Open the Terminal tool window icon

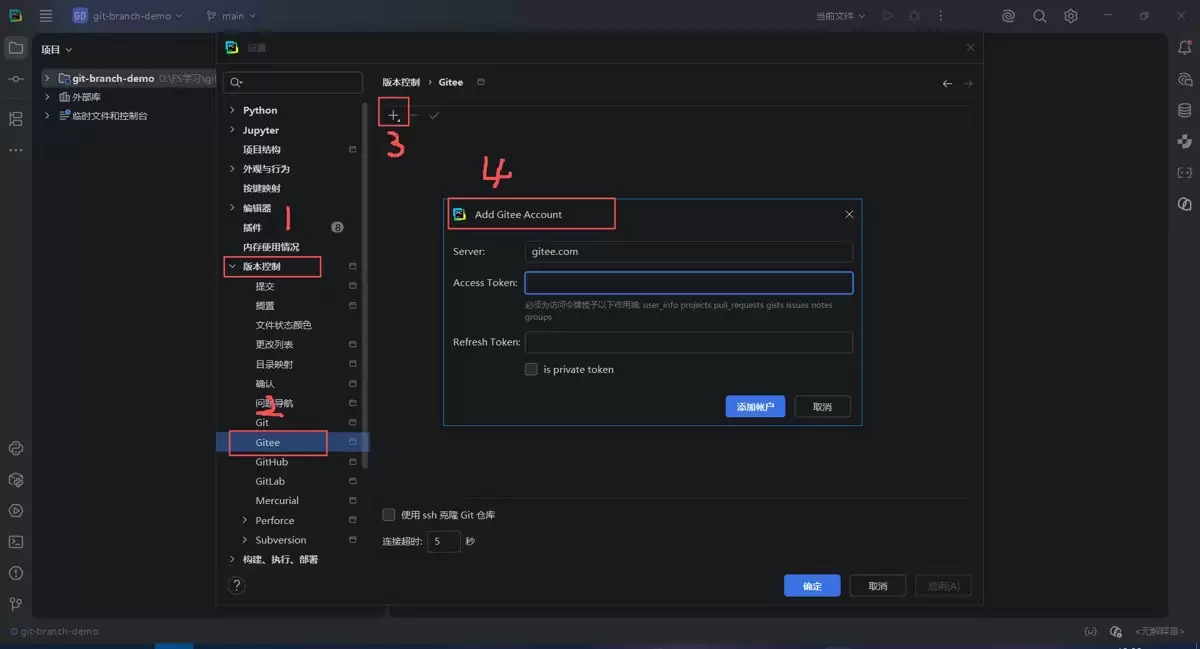(16, 542)
